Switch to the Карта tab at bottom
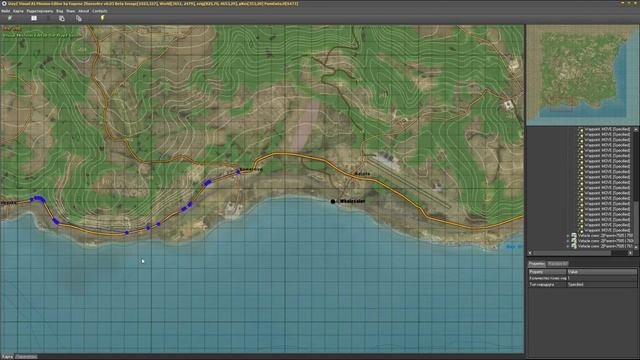Viewport: 640px width, 360px height. pyautogui.click(x=7, y=357)
